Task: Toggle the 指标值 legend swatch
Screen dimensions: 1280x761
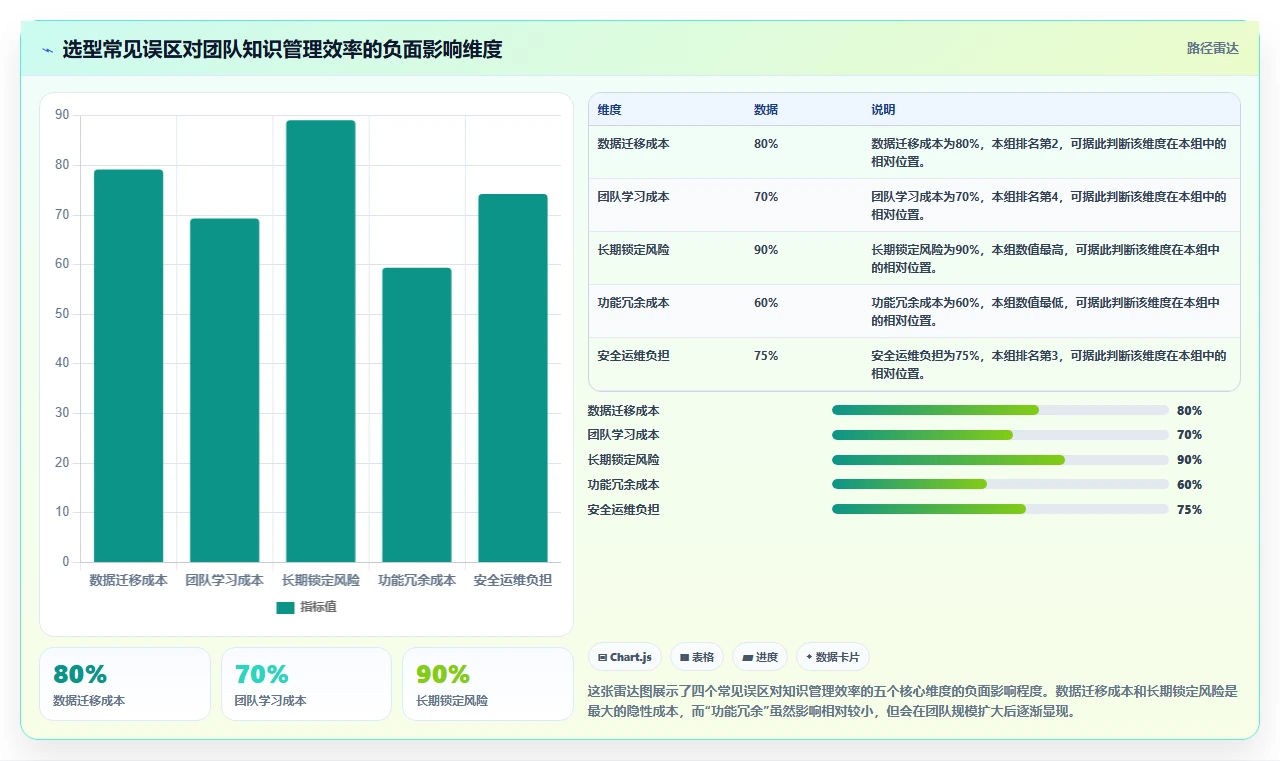Action: [x=285, y=607]
